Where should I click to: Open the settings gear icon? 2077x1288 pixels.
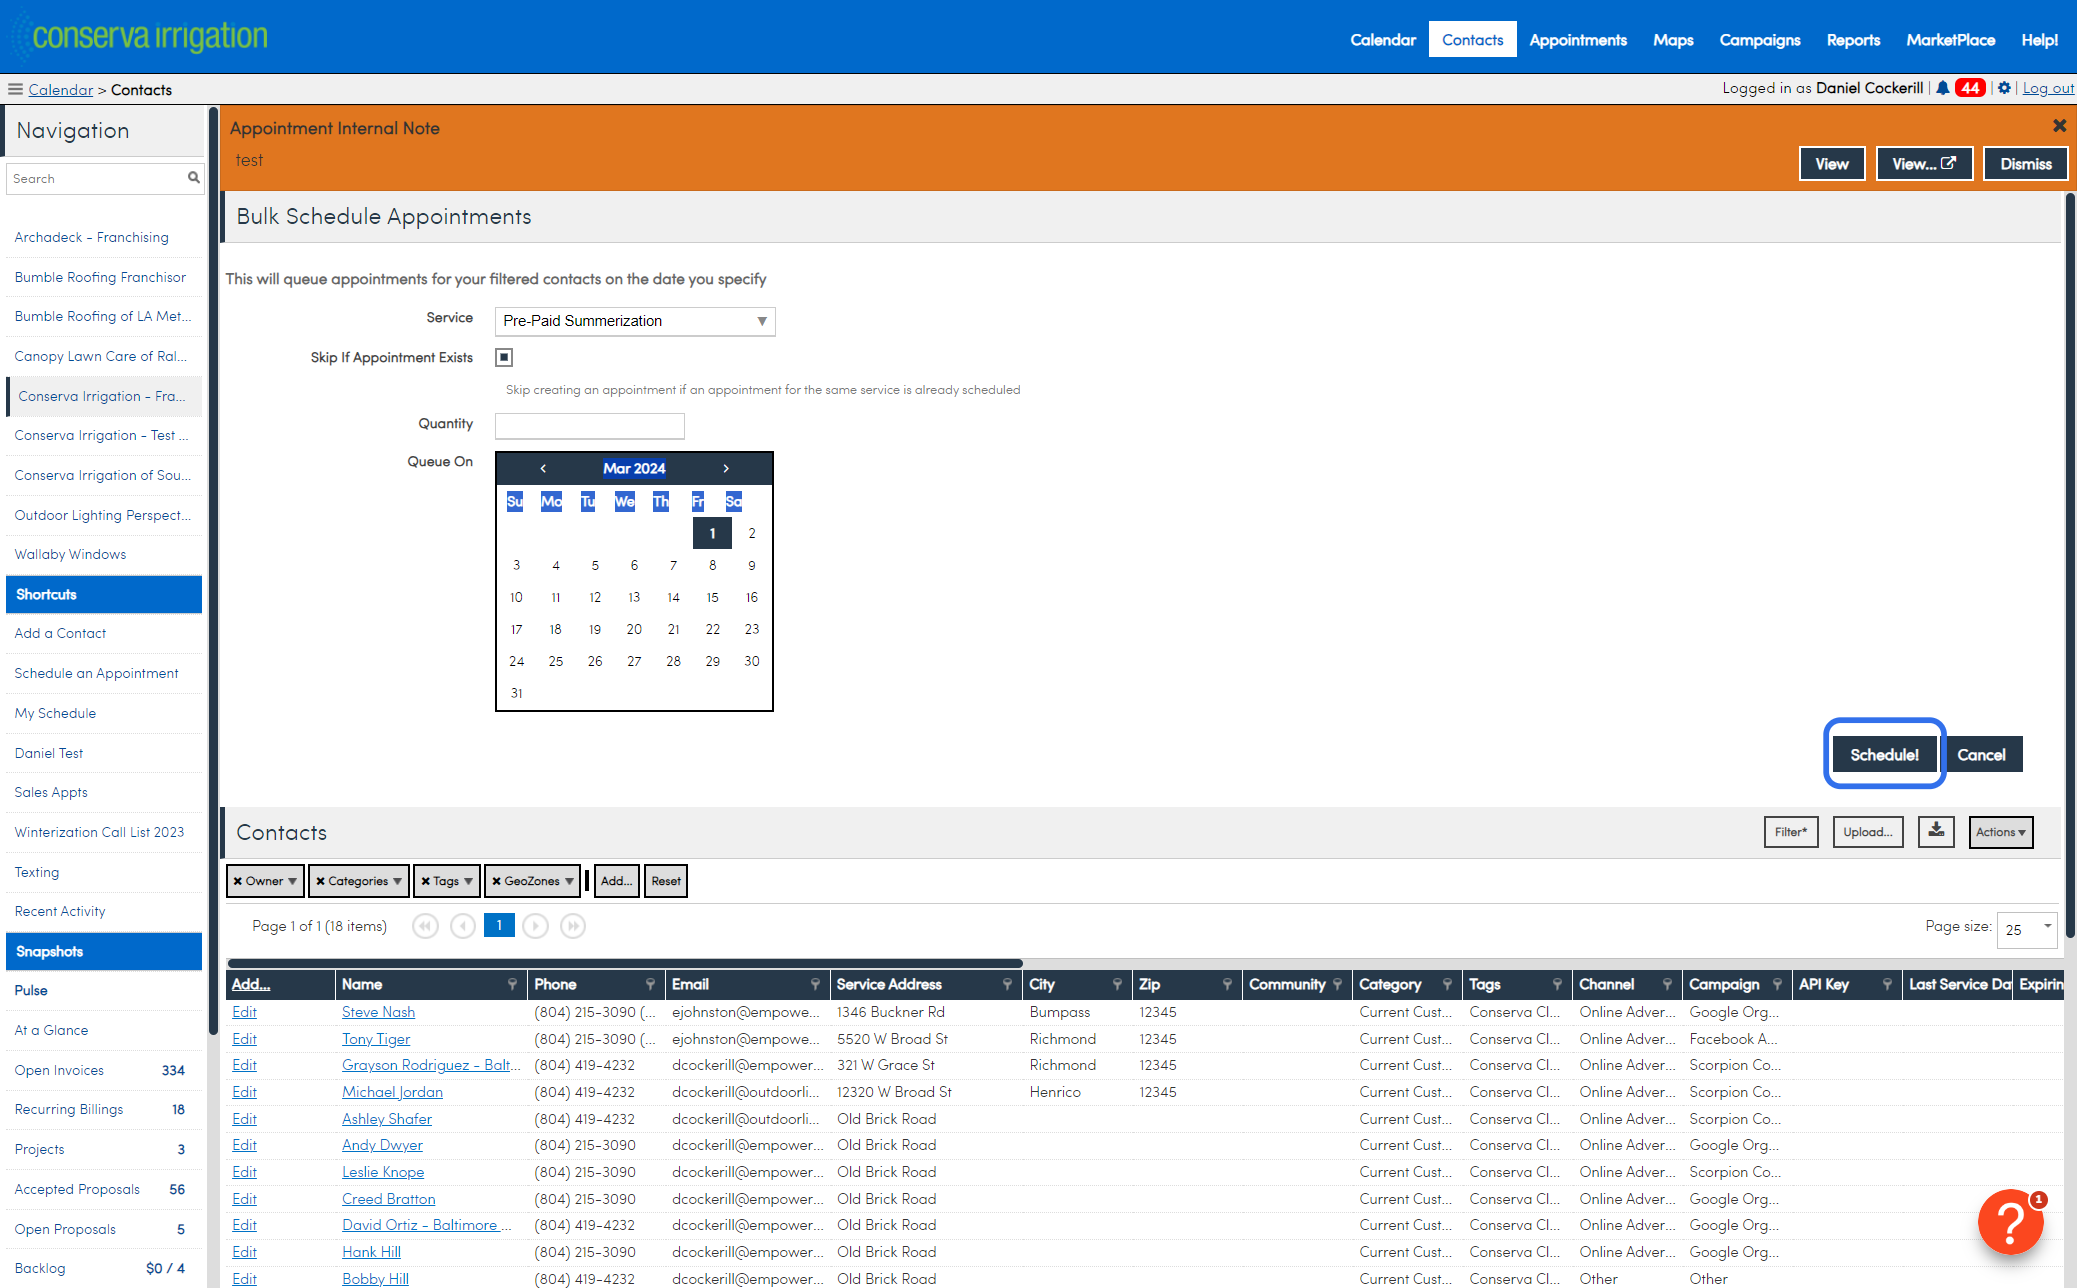pyautogui.click(x=2004, y=88)
